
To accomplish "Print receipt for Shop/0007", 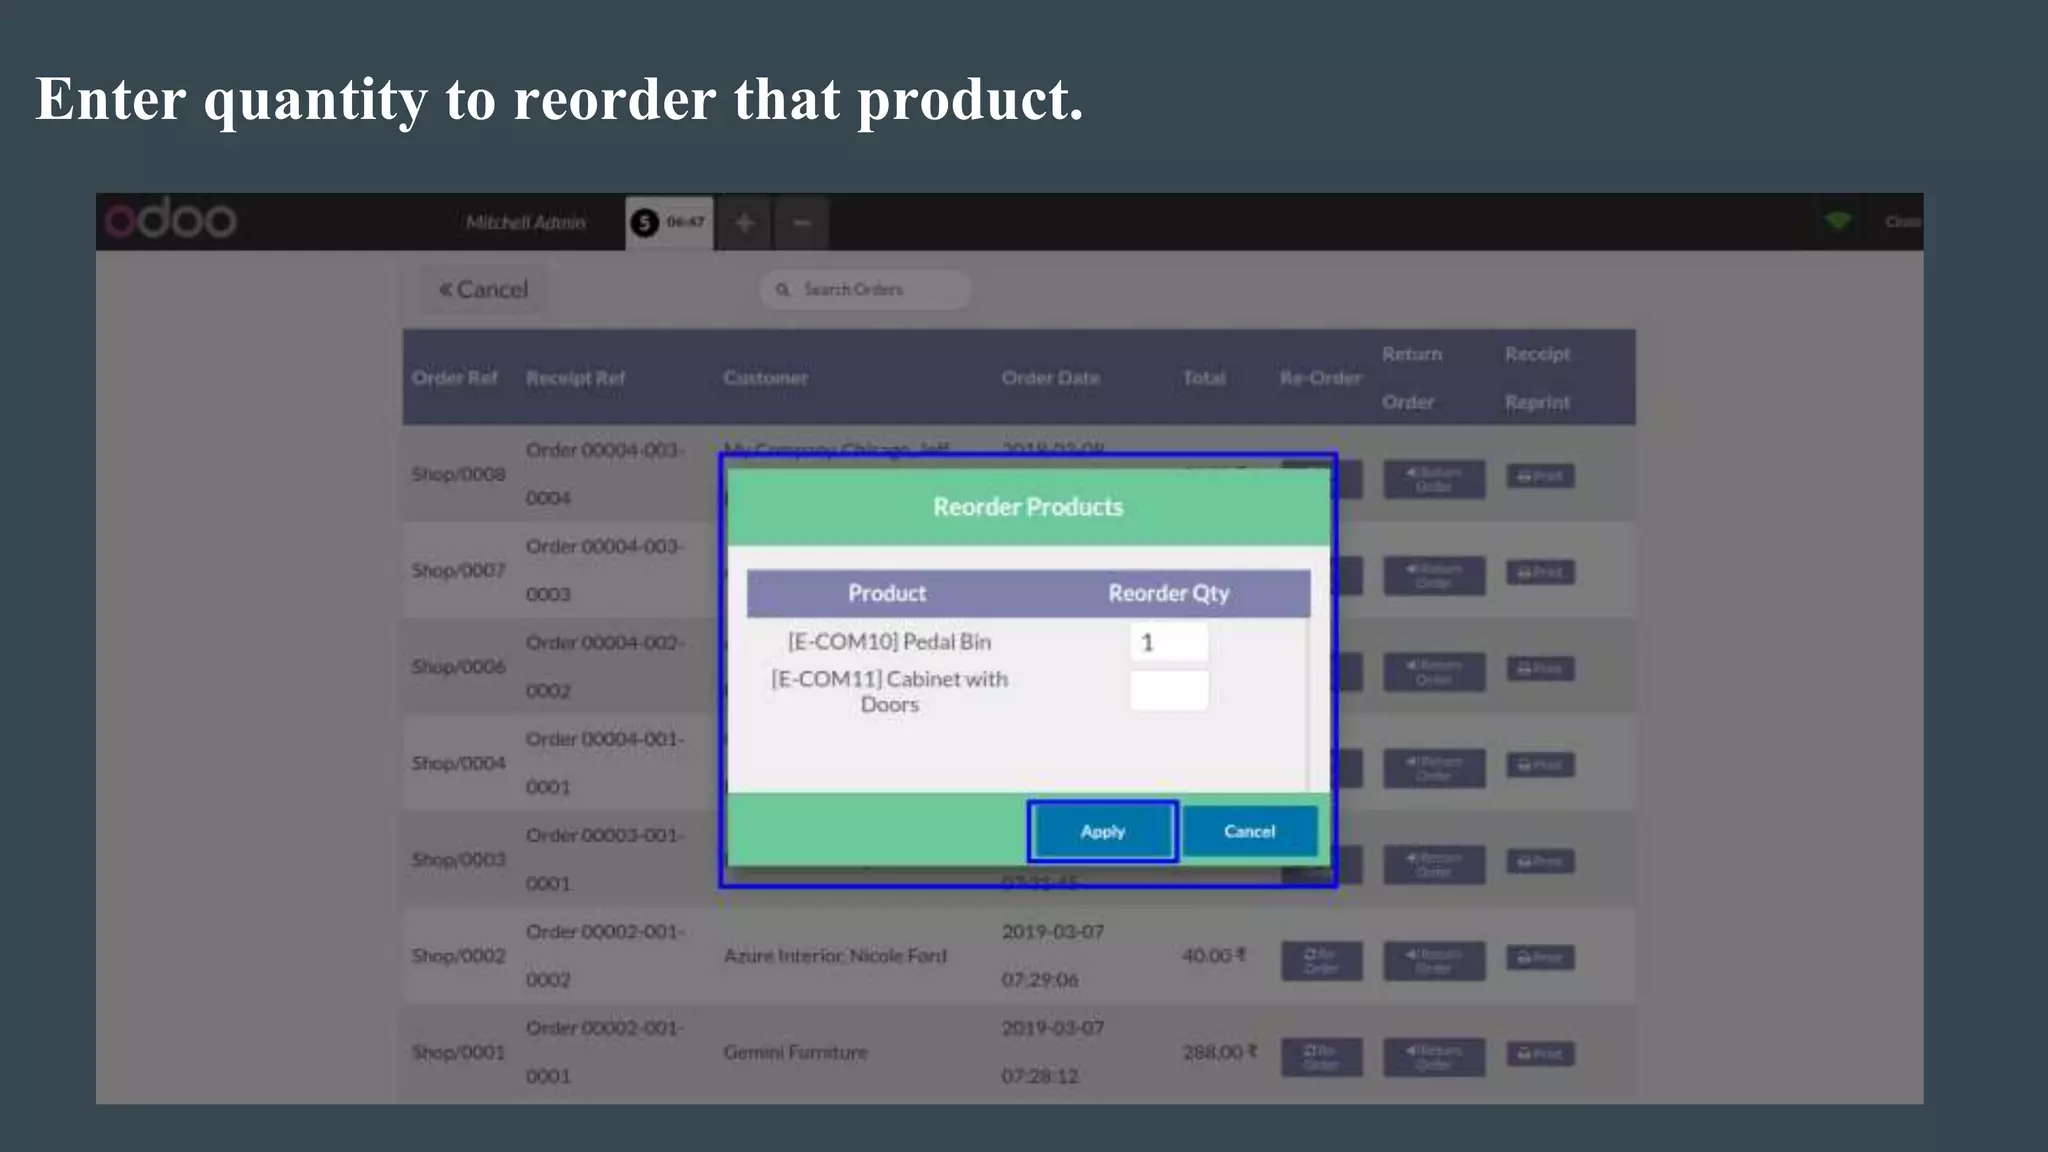I will pyautogui.click(x=1540, y=572).
